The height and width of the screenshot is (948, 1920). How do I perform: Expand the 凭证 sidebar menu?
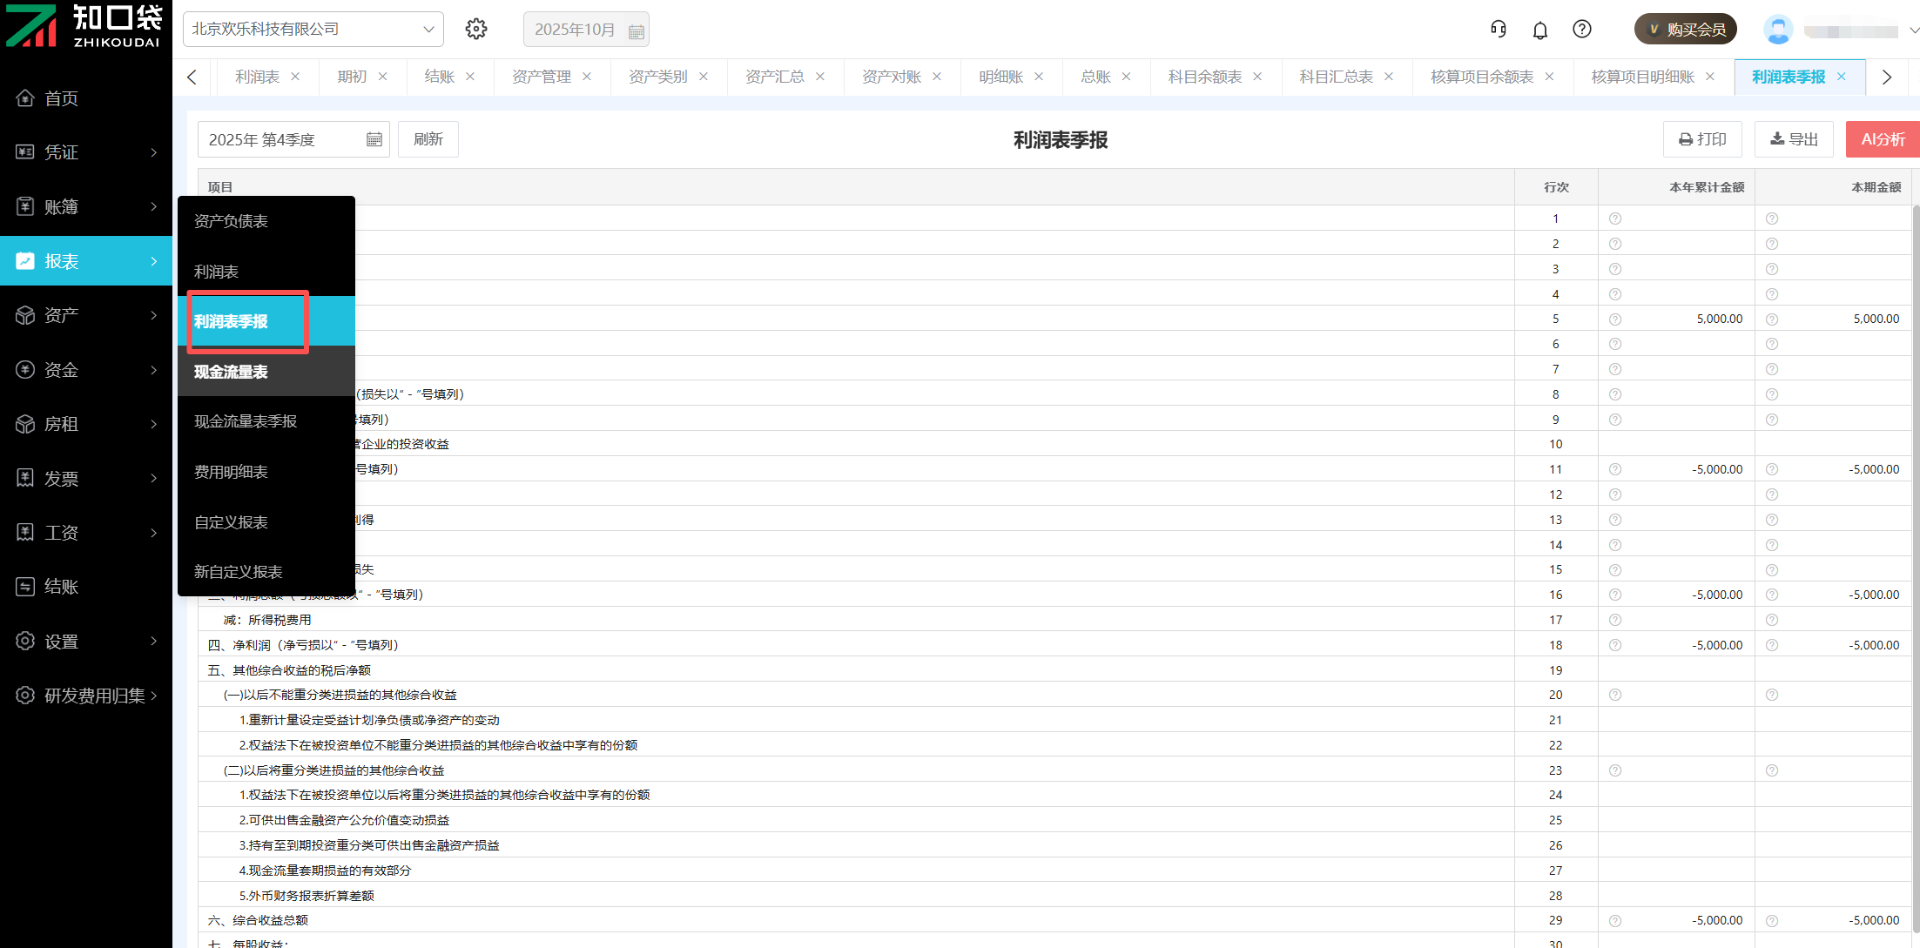(x=86, y=152)
